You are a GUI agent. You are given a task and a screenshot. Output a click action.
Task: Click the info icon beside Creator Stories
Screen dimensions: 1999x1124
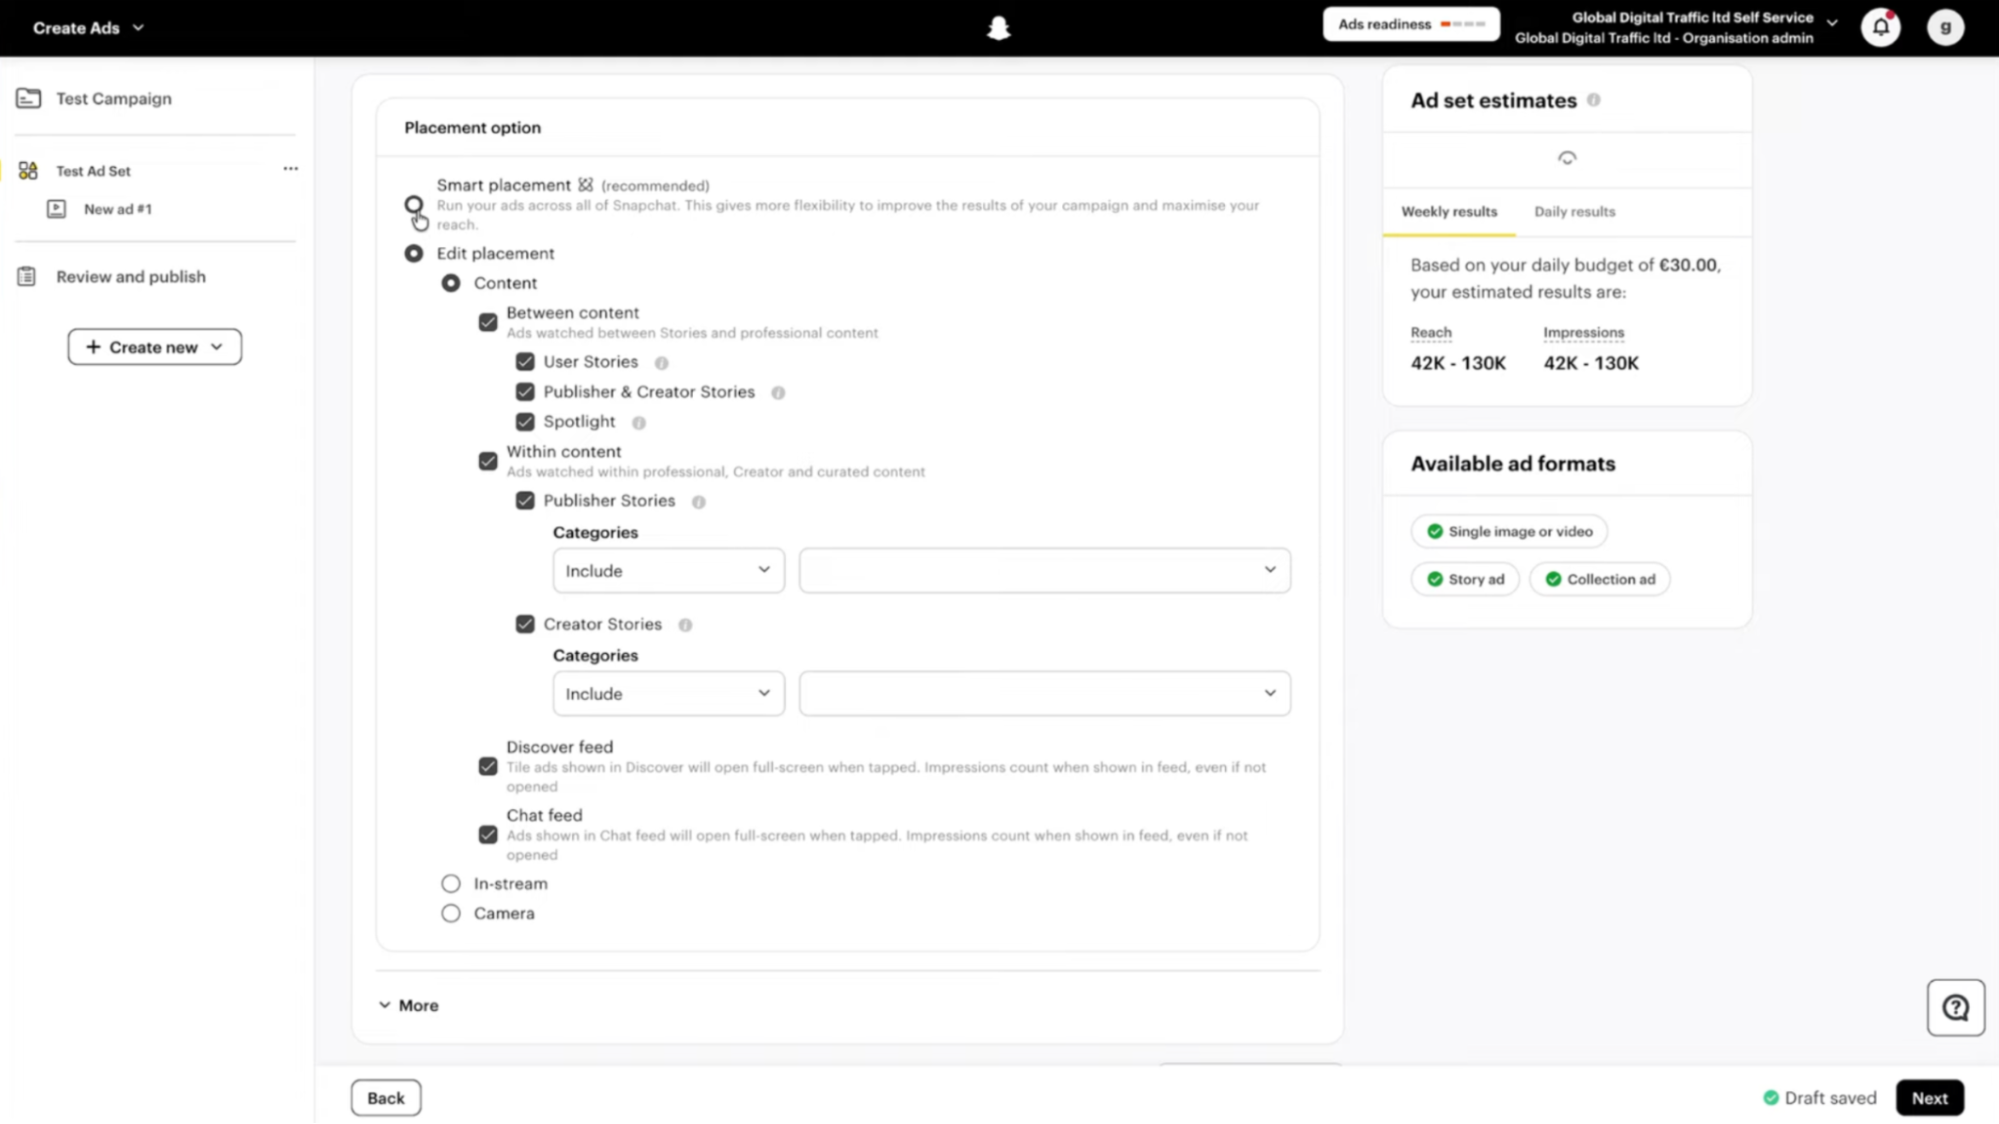point(685,625)
